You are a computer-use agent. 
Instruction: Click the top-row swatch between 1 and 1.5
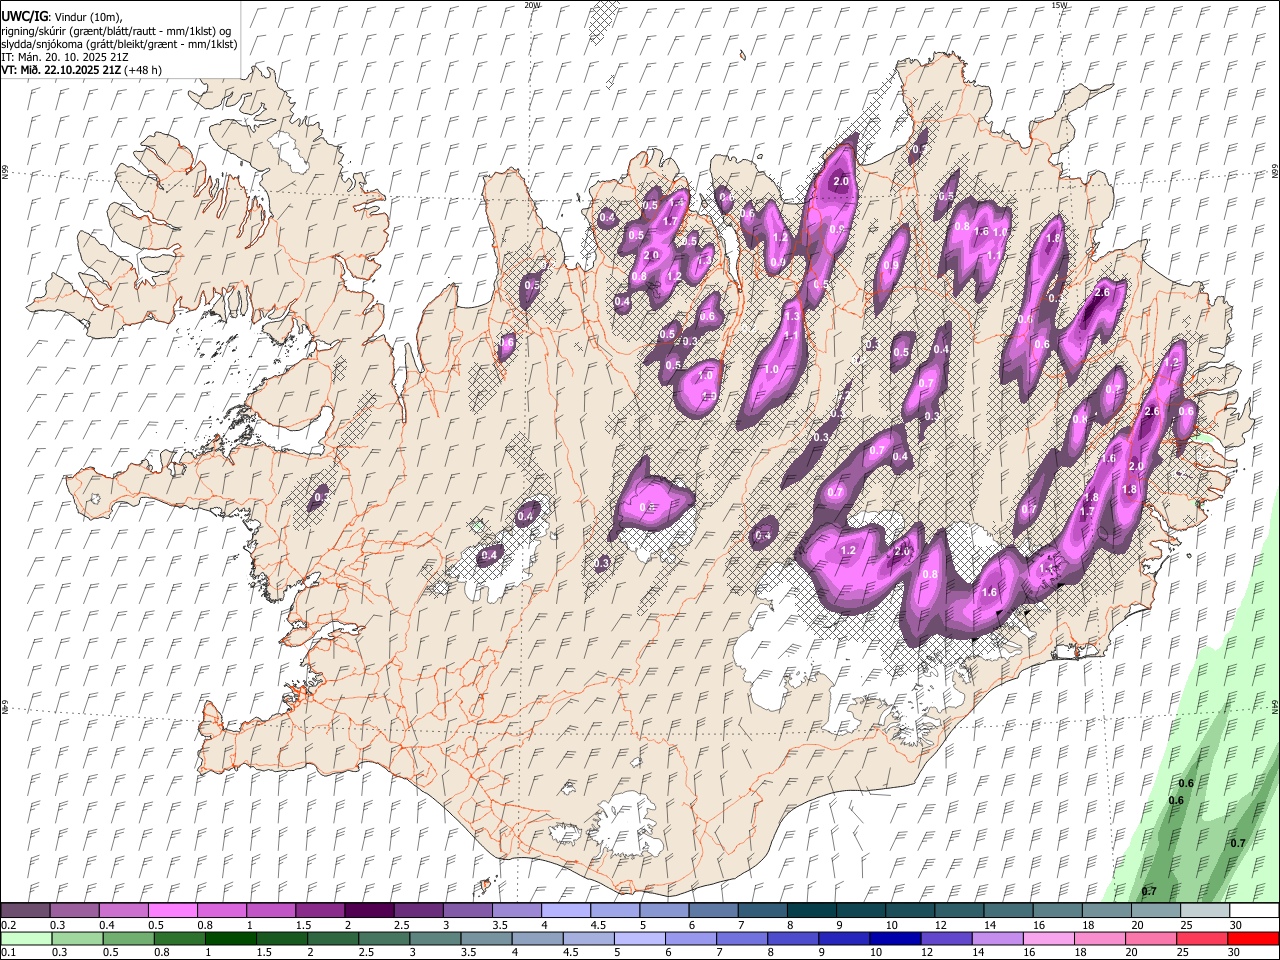[270, 910]
